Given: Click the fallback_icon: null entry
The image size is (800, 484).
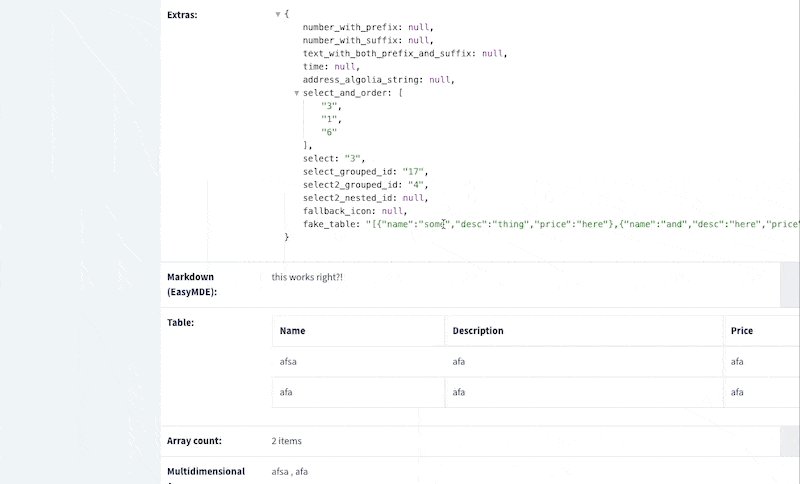Looking at the screenshot, I should [x=355, y=211].
